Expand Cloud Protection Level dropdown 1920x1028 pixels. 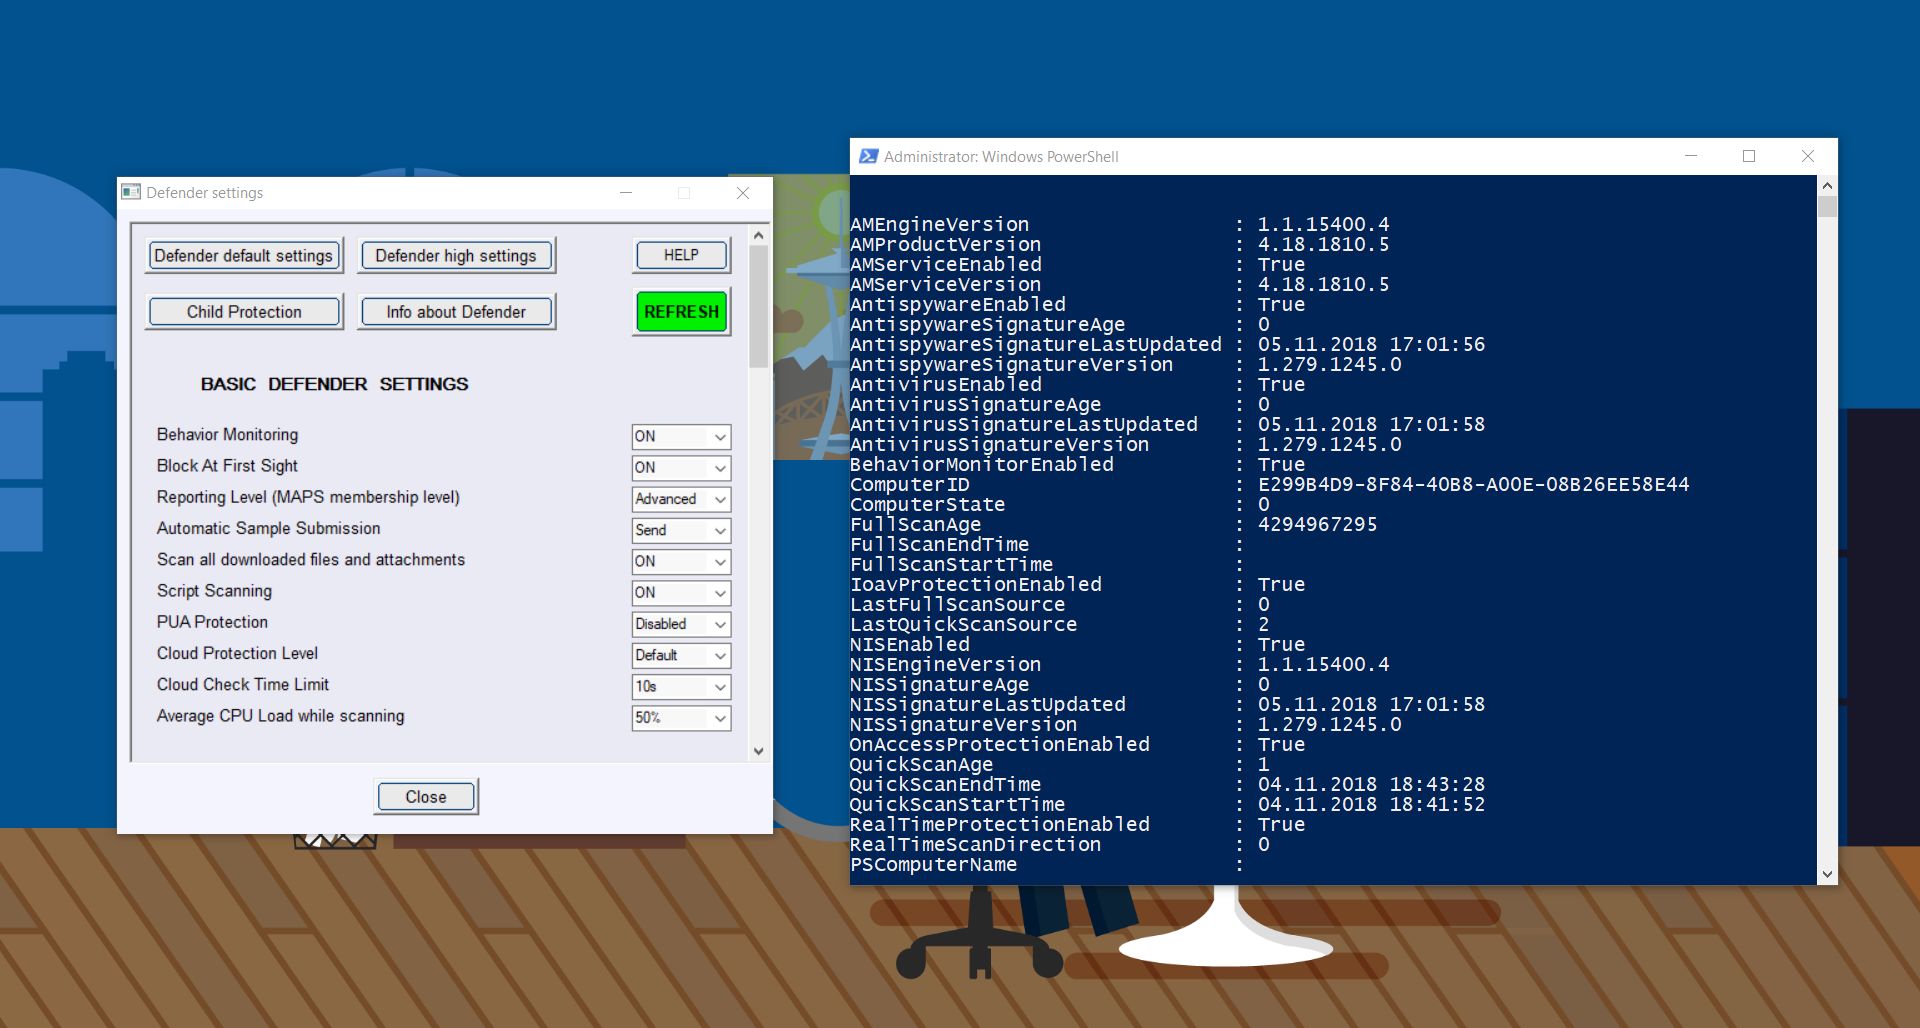point(681,656)
